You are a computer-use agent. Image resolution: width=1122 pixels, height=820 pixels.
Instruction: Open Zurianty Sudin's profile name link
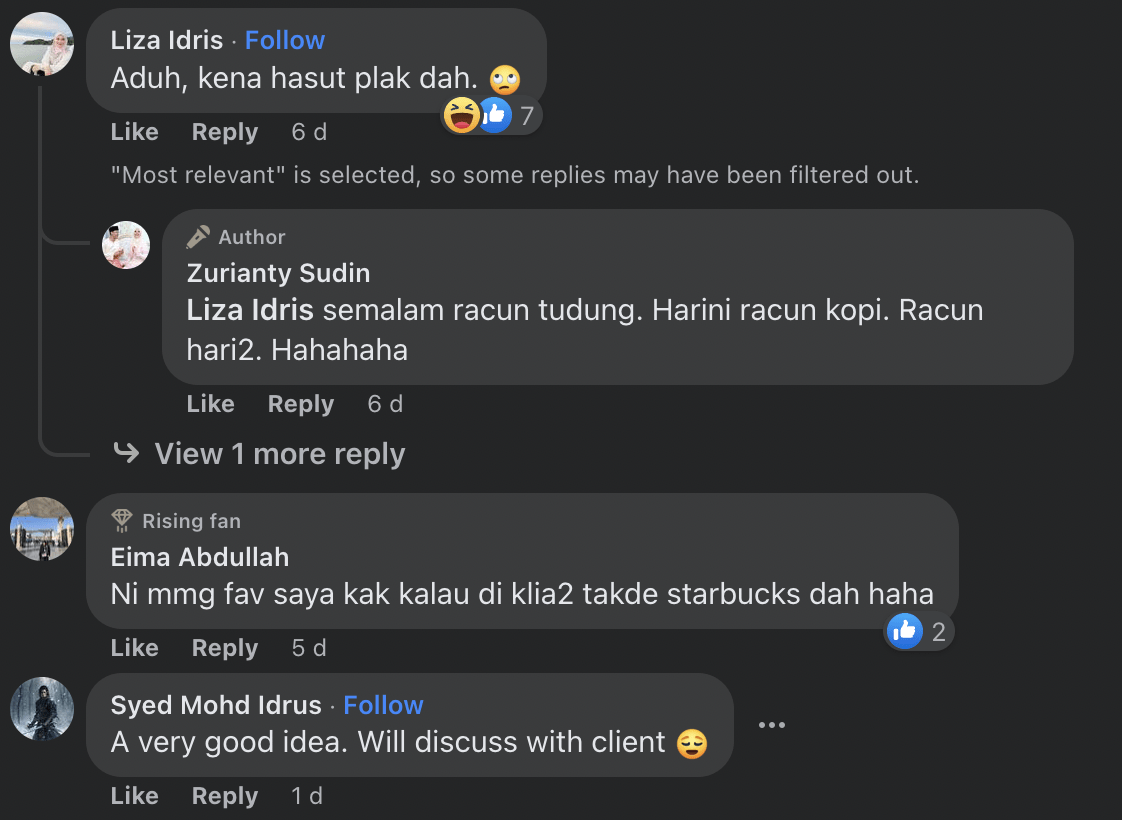point(278,273)
